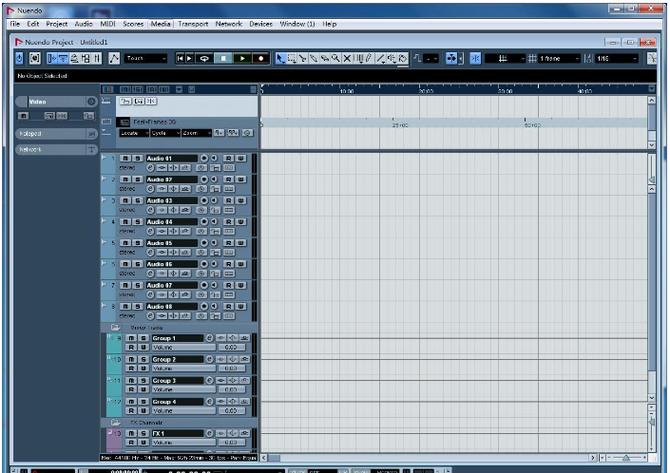Click the horizontal scrollbar thumb of the event display
Image resolution: width=670 pixels, height=473 pixels.
click(274, 458)
